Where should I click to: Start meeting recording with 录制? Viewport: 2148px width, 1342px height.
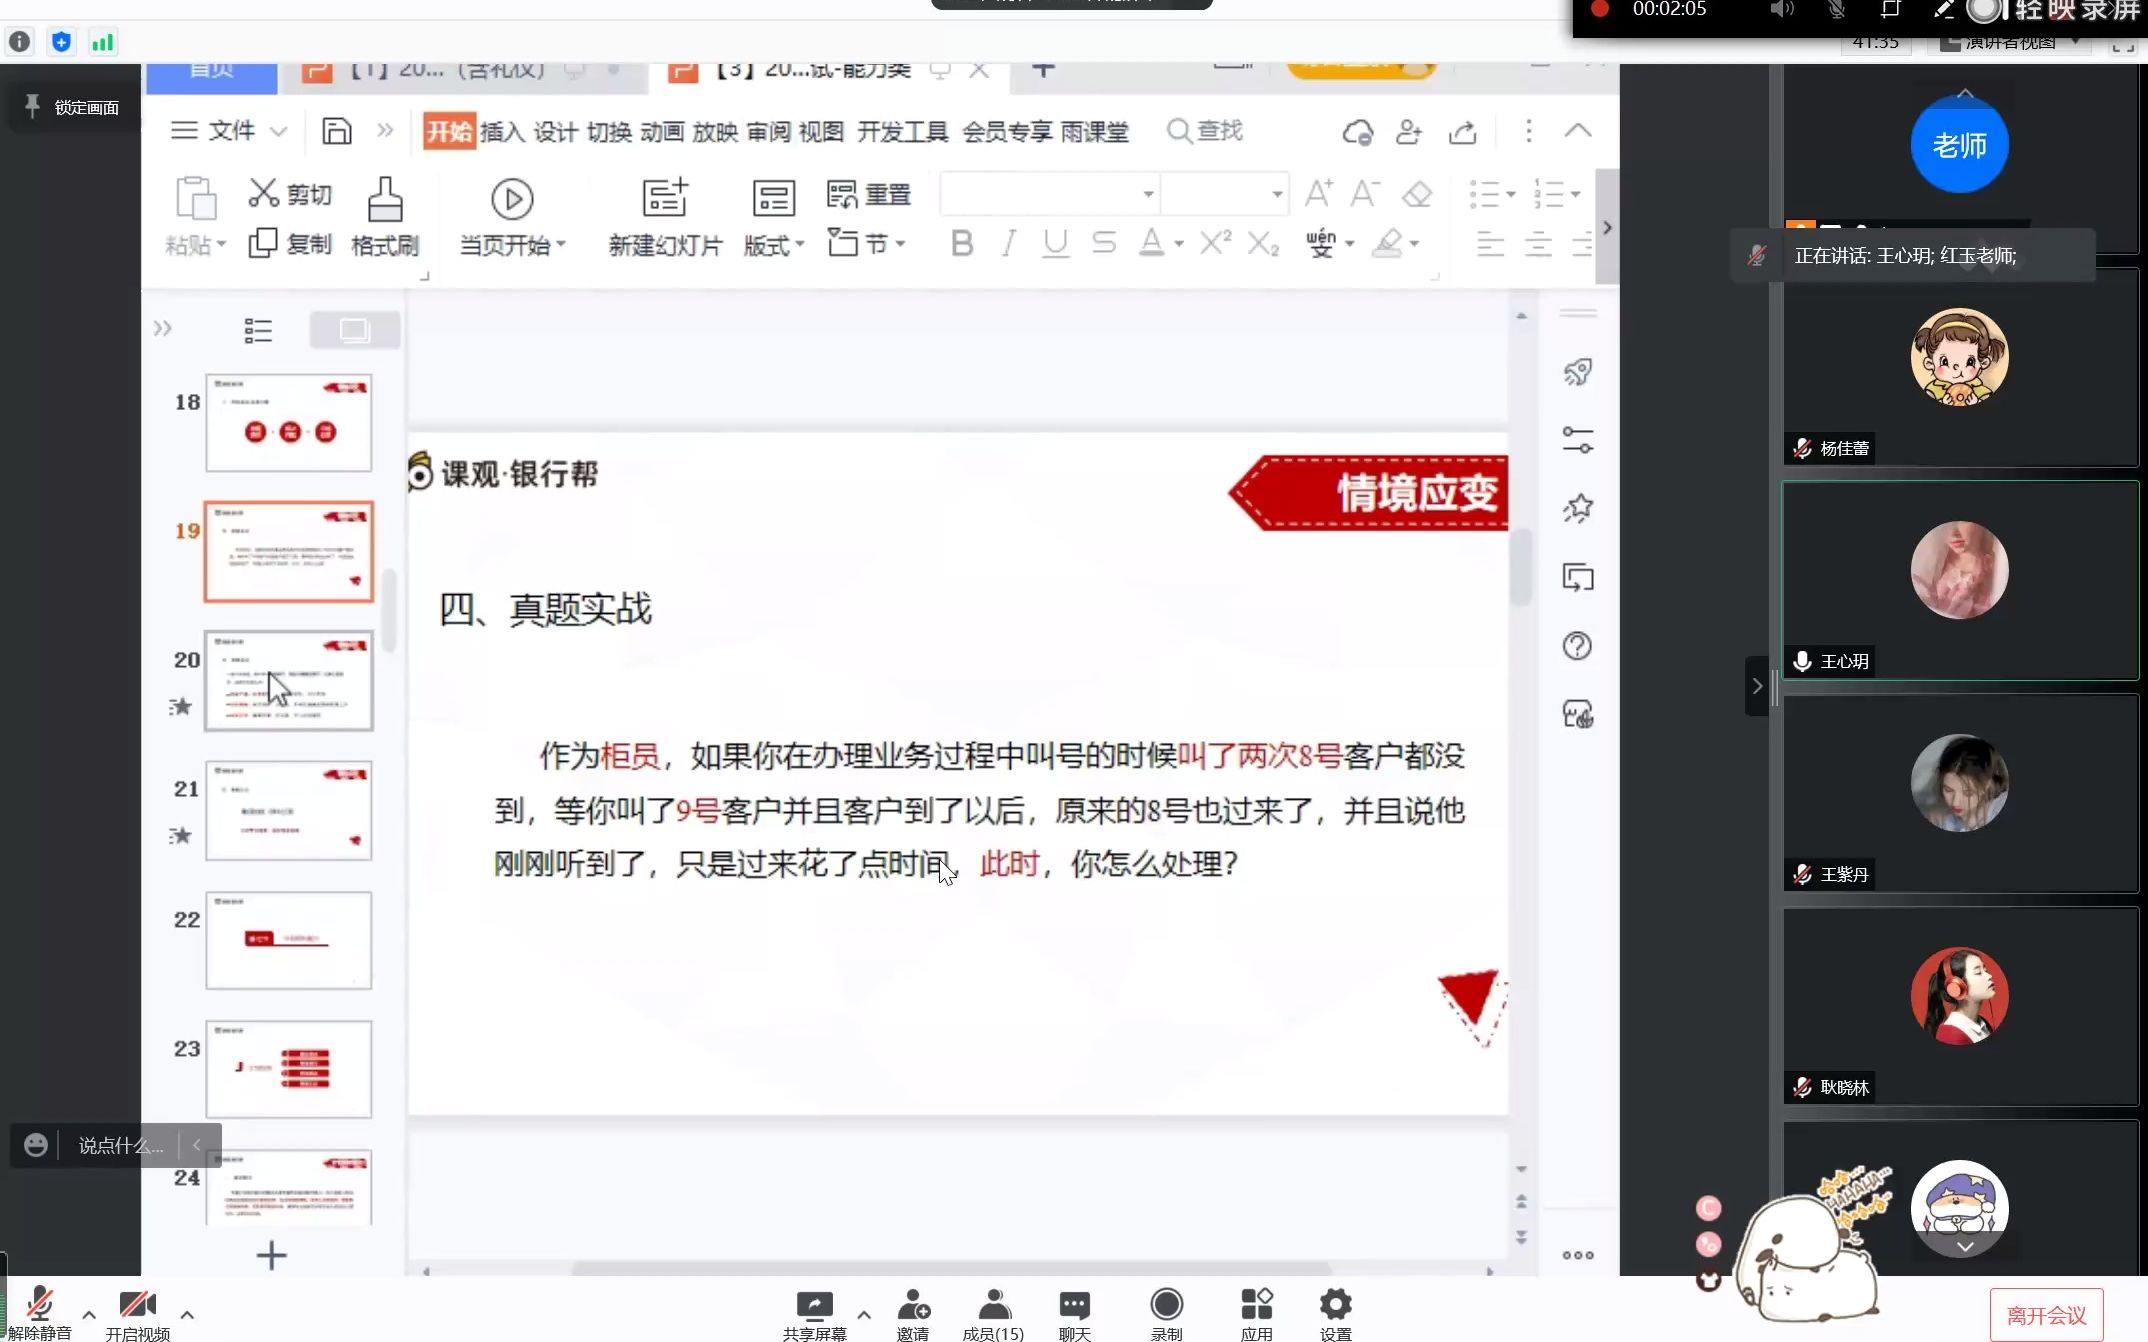coord(1166,1310)
